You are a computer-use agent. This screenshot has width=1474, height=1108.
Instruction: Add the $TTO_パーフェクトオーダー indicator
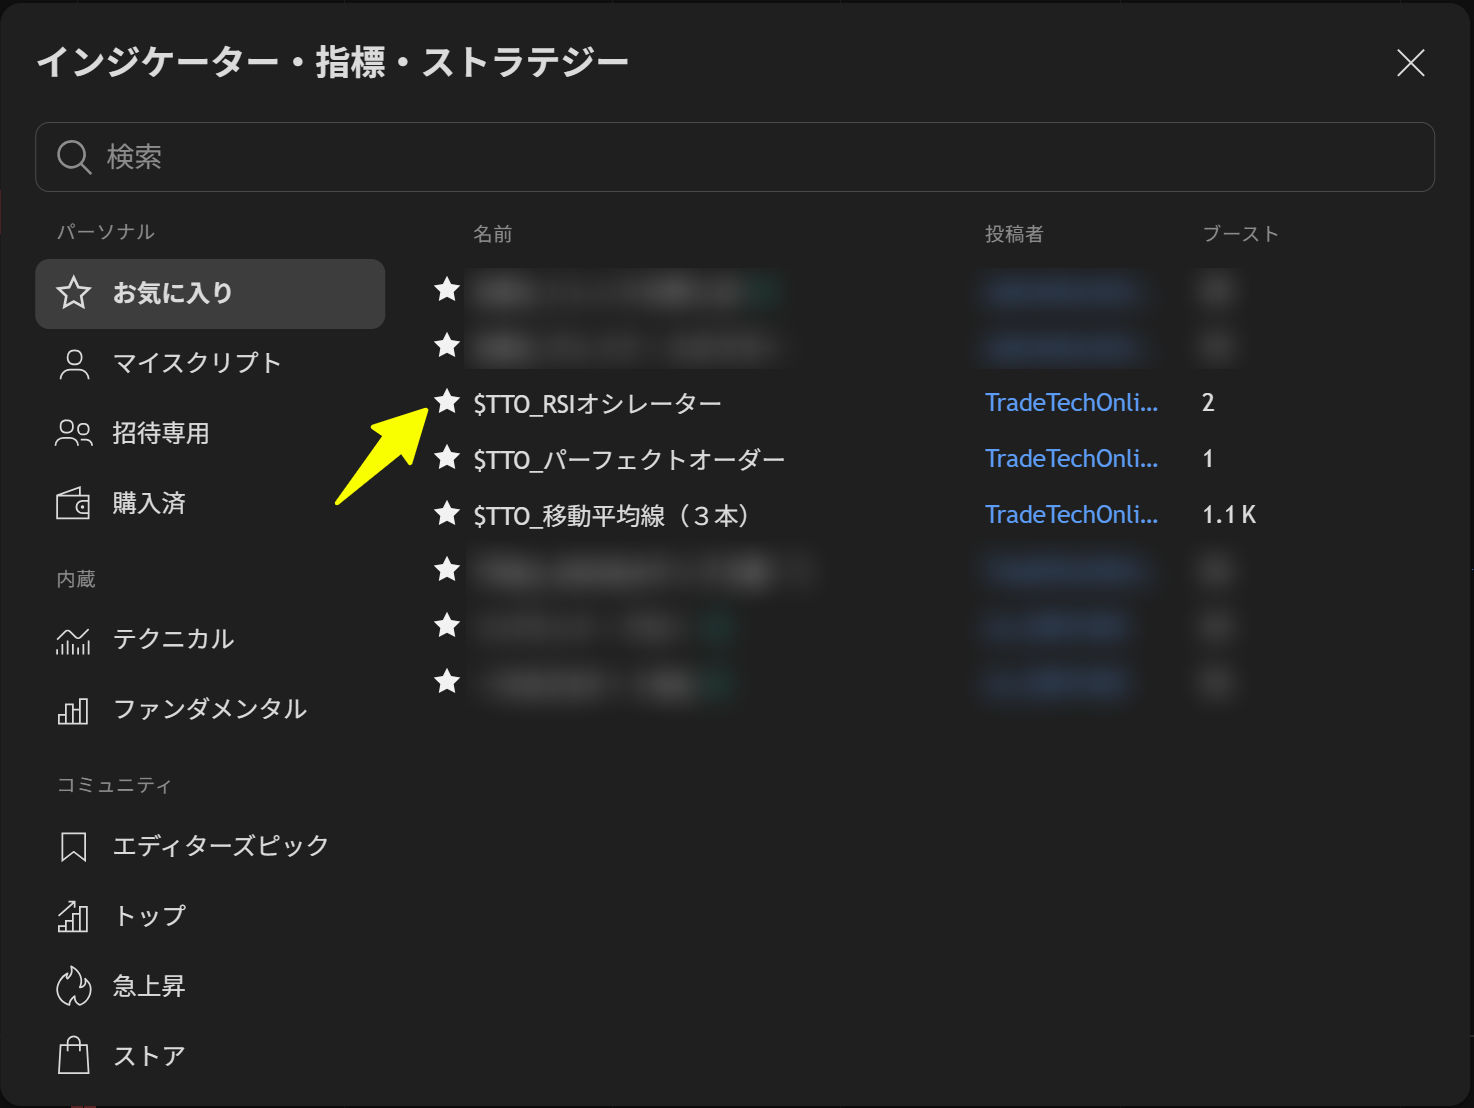pyautogui.click(x=629, y=460)
